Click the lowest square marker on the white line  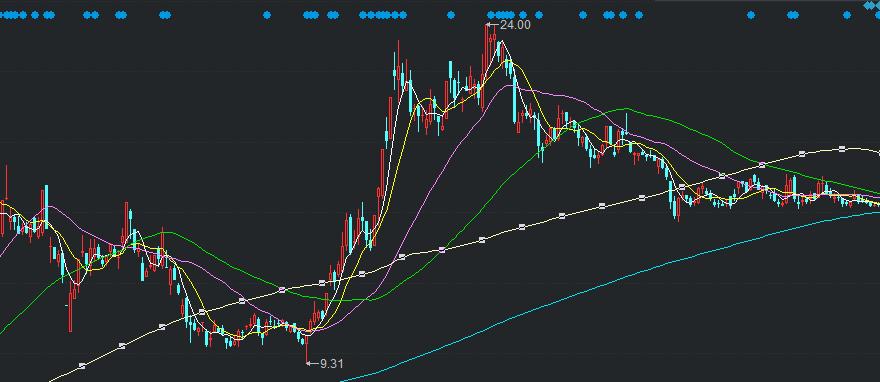point(82,366)
